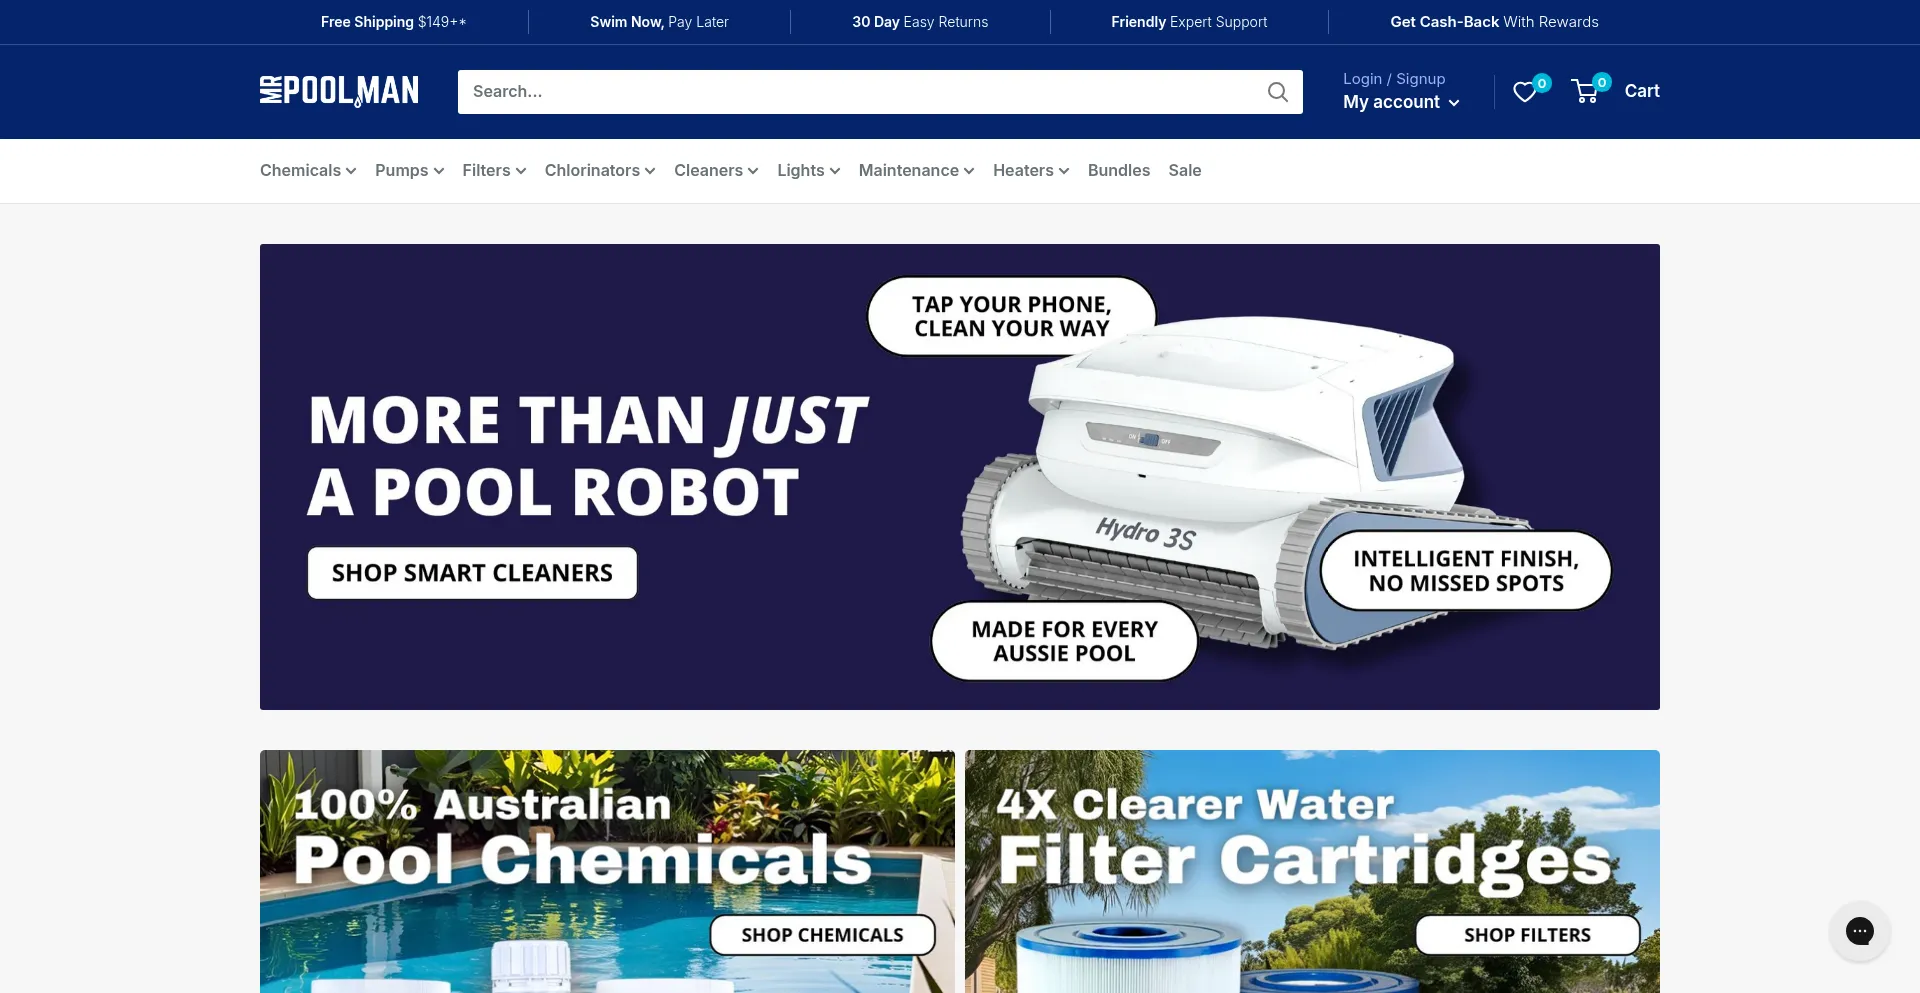This screenshot has height=993, width=1920.
Task: Click Shop Filters button
Action: [x=1527, y=935]
